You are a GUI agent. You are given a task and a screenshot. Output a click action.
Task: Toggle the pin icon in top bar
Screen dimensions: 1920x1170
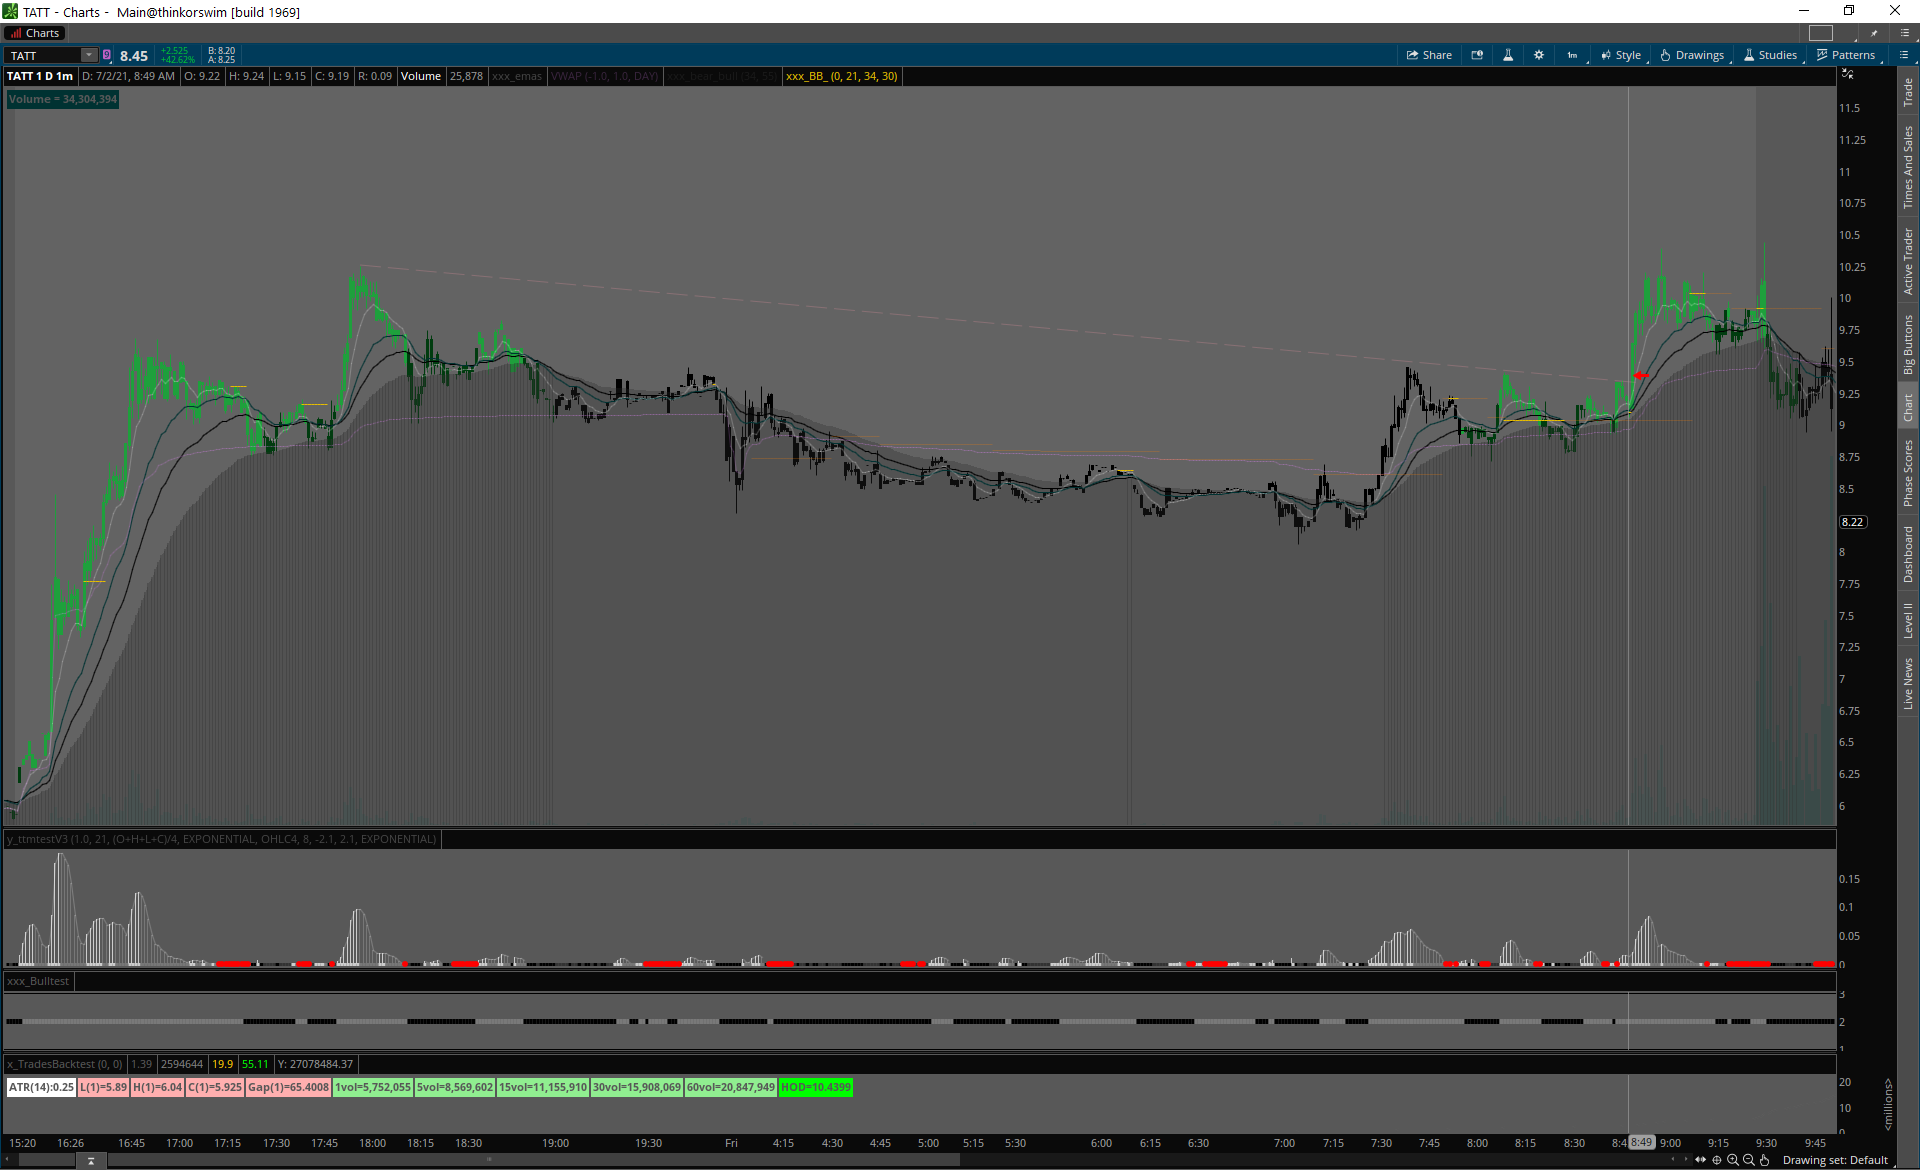1874,33
